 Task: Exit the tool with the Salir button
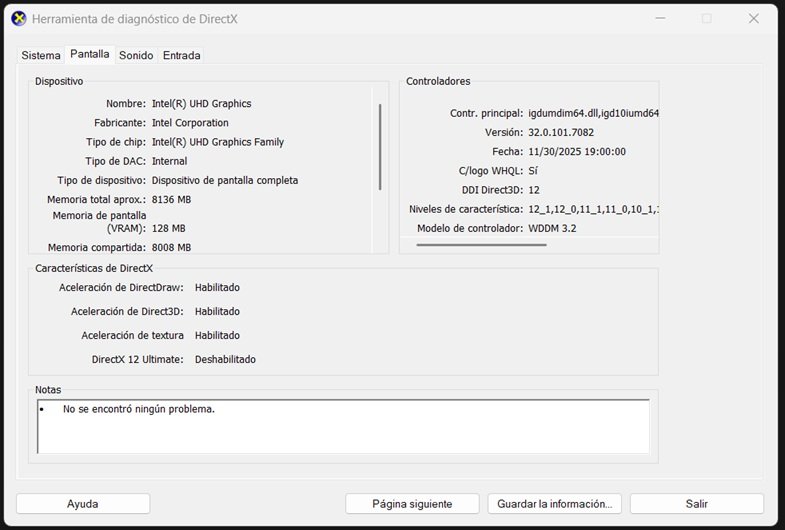(x=696, y=504)
